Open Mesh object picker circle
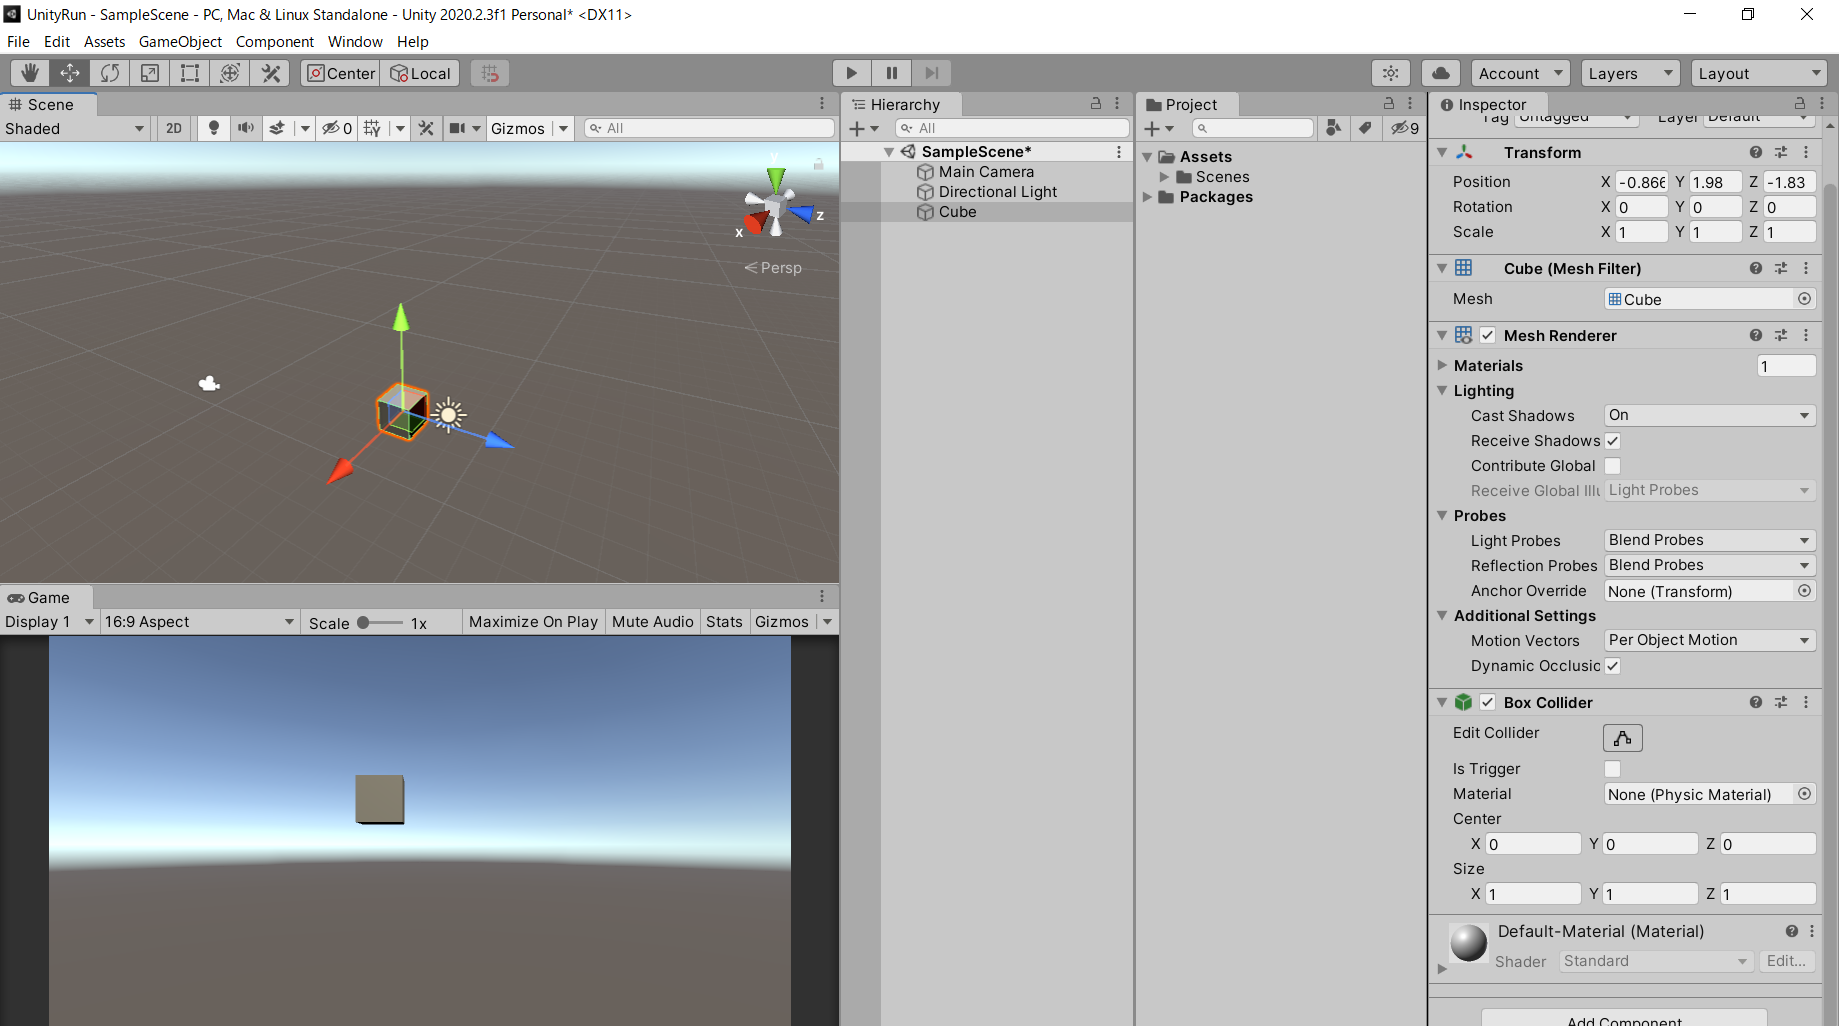This screenshot has width=1839, height=1026. pos(1805,299)
